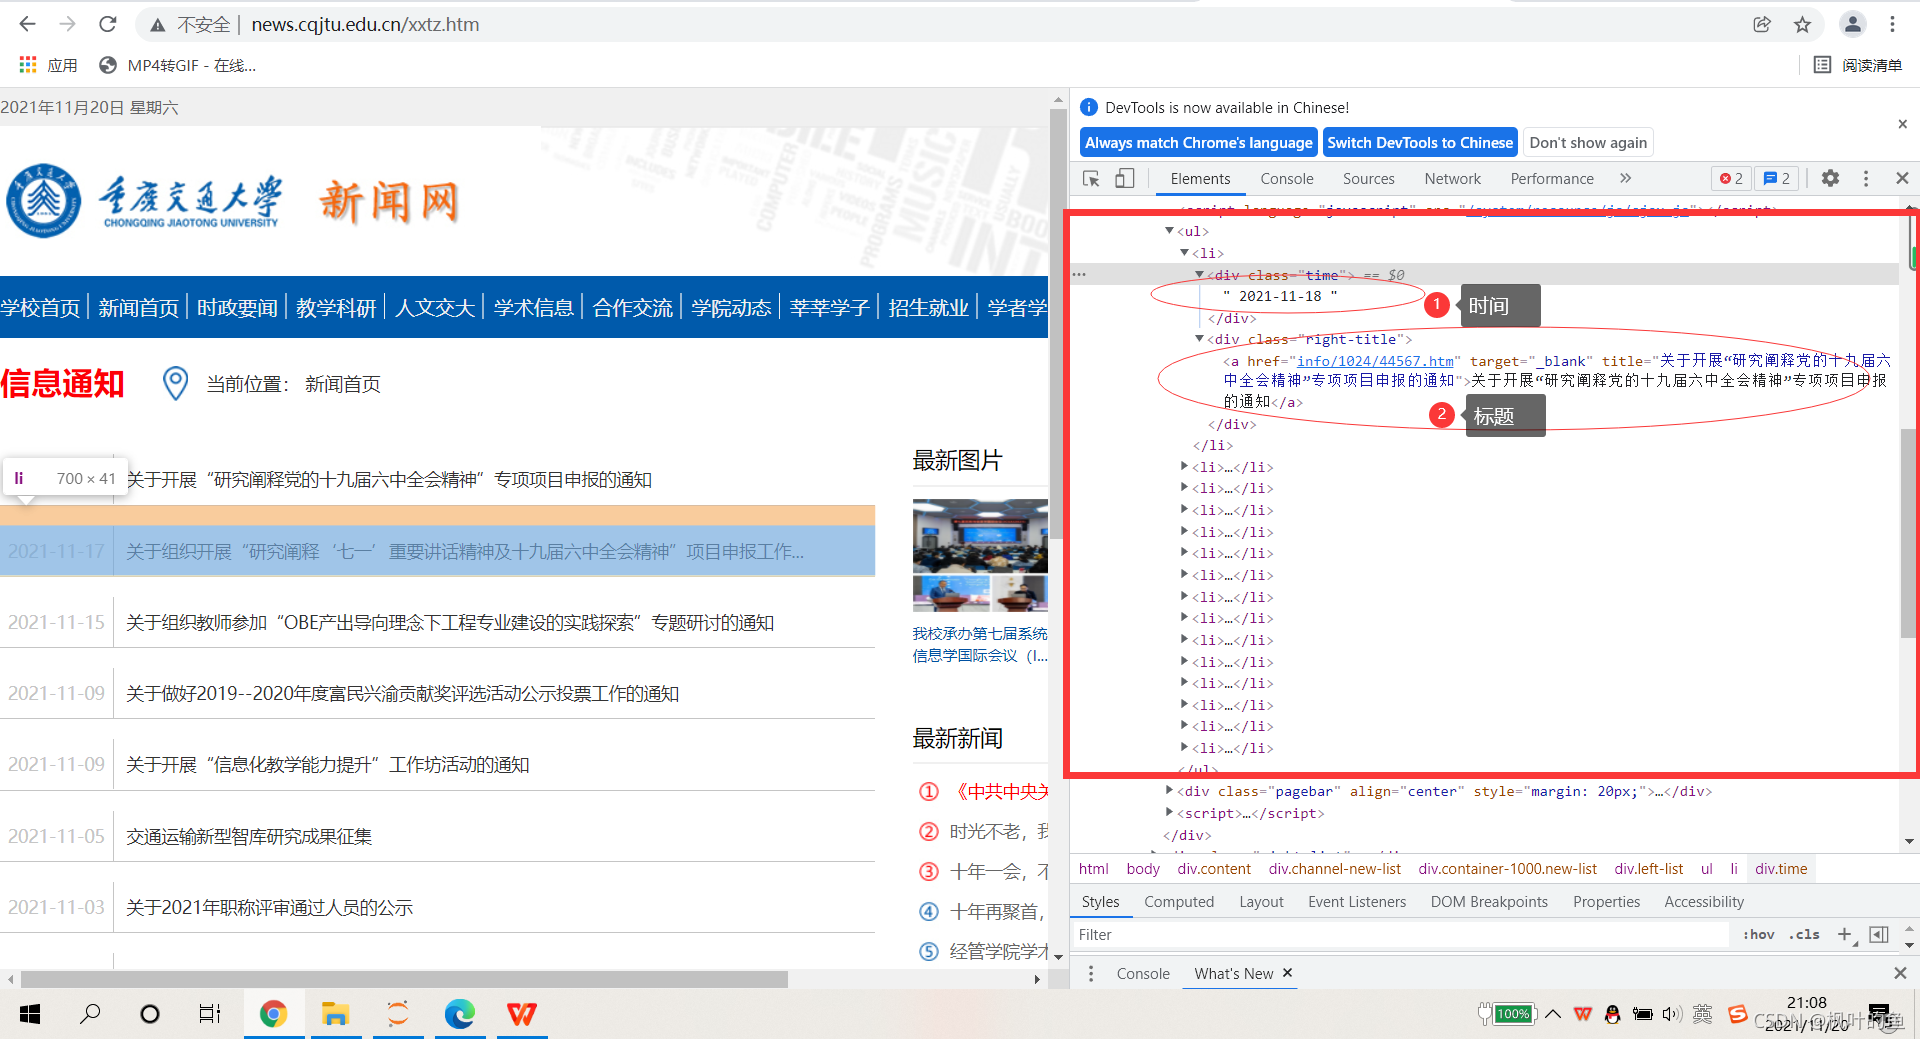Image resolution: width=1920 pixels, height=1039 pixels.
Task: Open Chrome three-dot menu
Action: click(x=1892, y=24)
